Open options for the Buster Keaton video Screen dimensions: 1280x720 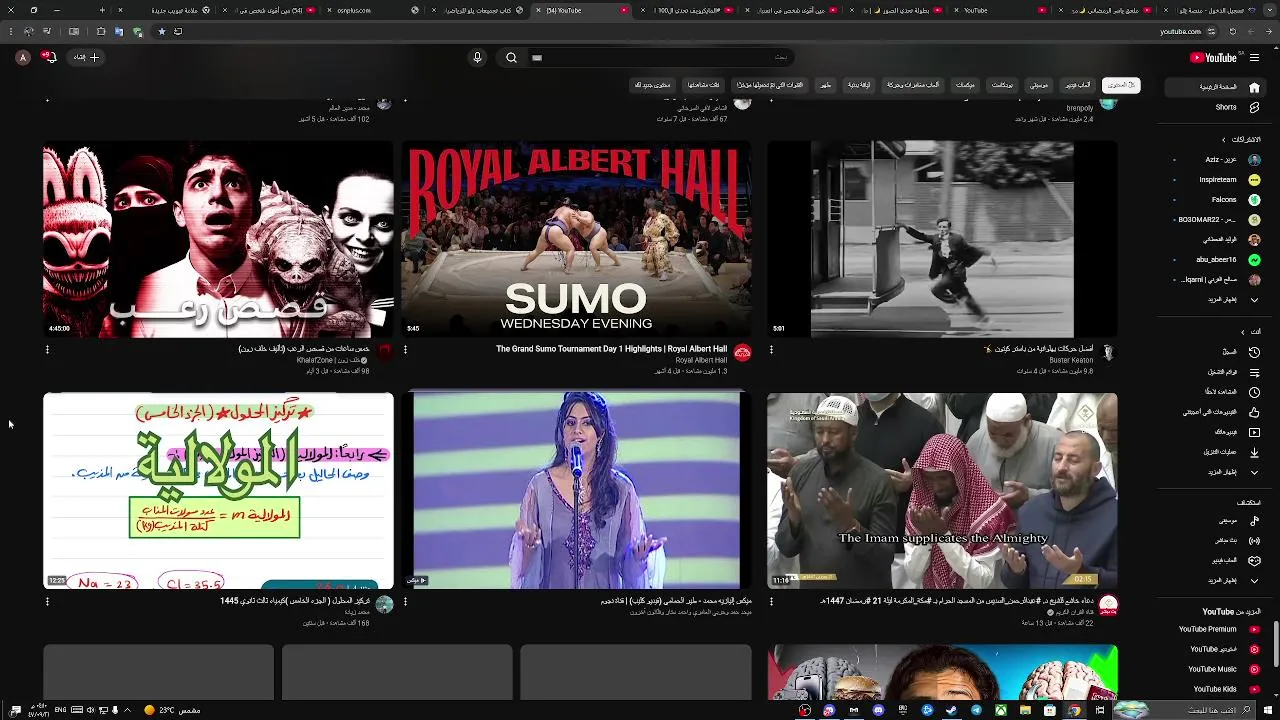pyautogui.click(x=771, y=350)
